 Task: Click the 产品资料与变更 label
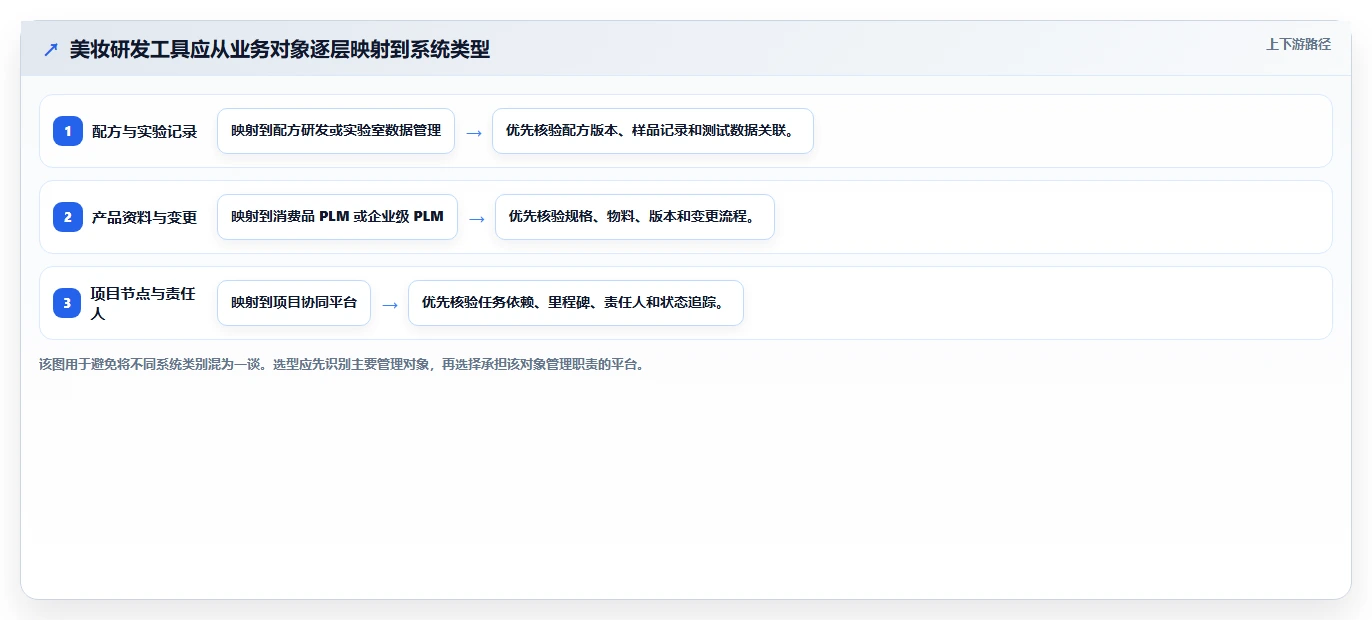[x=145, y=217]
